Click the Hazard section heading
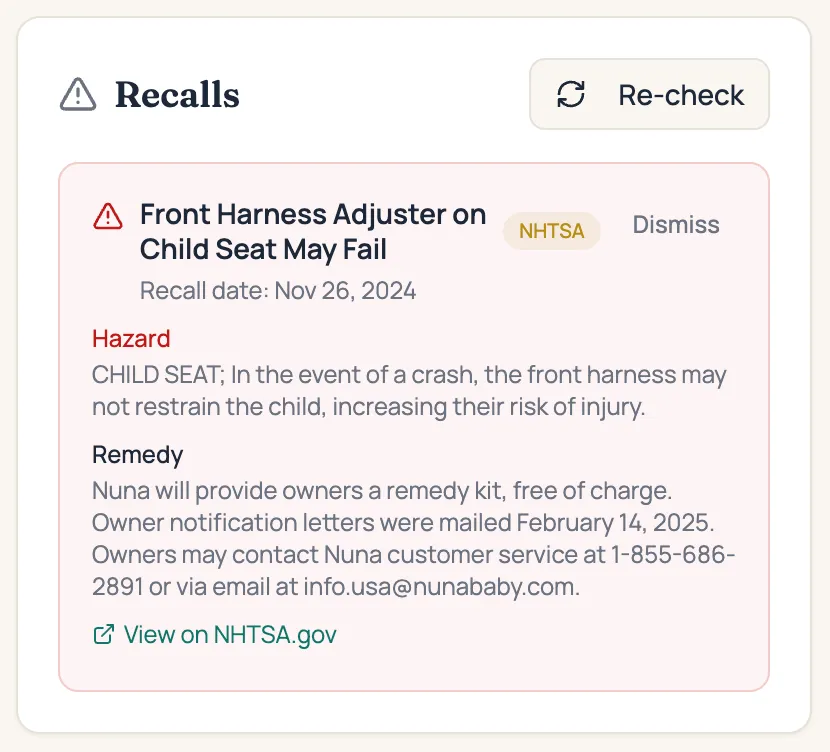Viewport: 830px width, 752px height. tap(130, 339)
